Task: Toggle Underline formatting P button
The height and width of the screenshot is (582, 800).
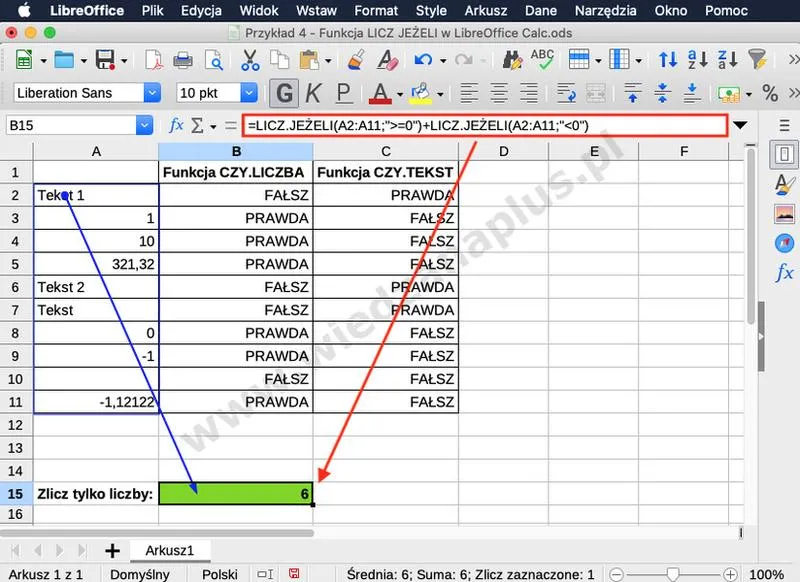Action: [344, 93]
